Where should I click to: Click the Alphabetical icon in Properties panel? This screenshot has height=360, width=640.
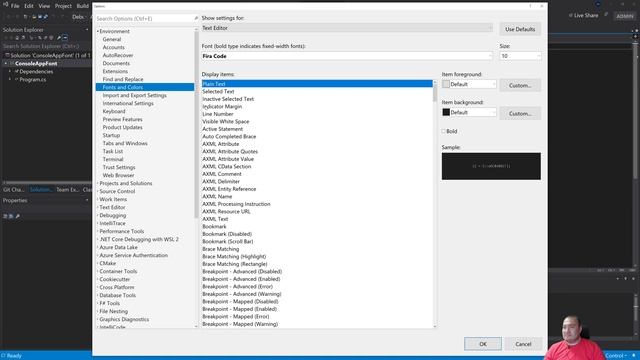tap(11, 216)
